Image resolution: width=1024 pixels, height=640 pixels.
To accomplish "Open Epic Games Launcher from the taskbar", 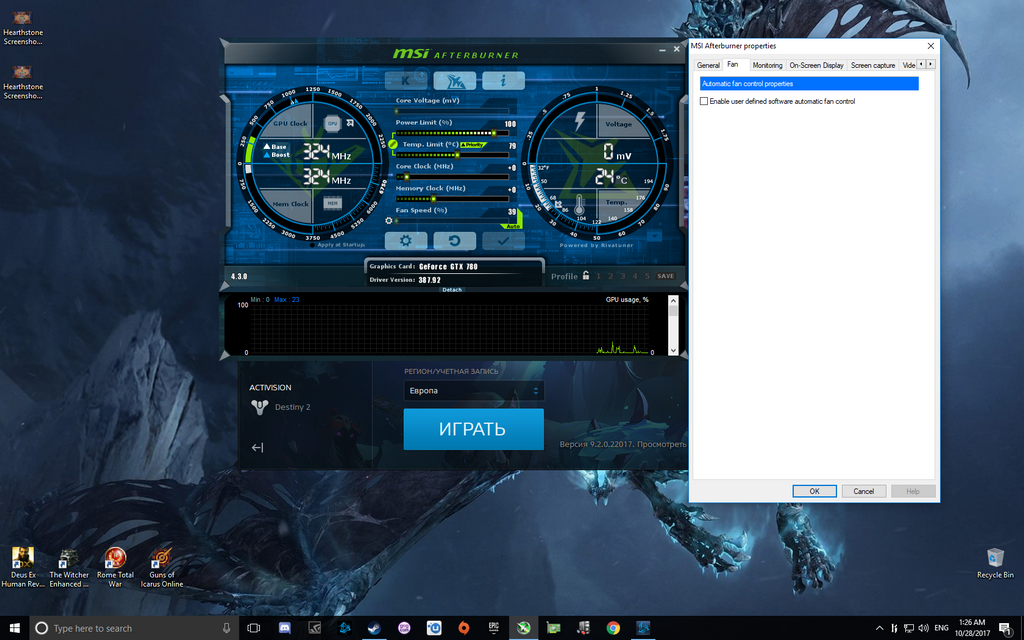I will click(494, 628).
